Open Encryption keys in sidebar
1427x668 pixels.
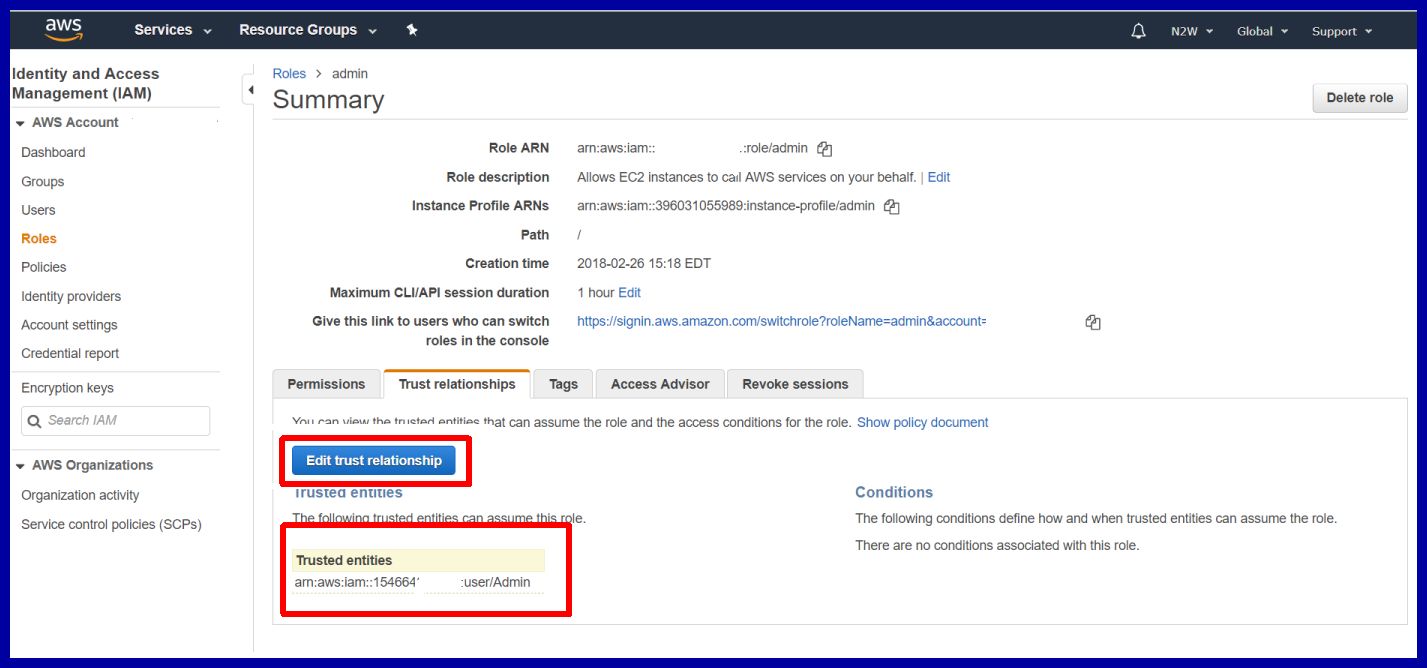point(67,388)
